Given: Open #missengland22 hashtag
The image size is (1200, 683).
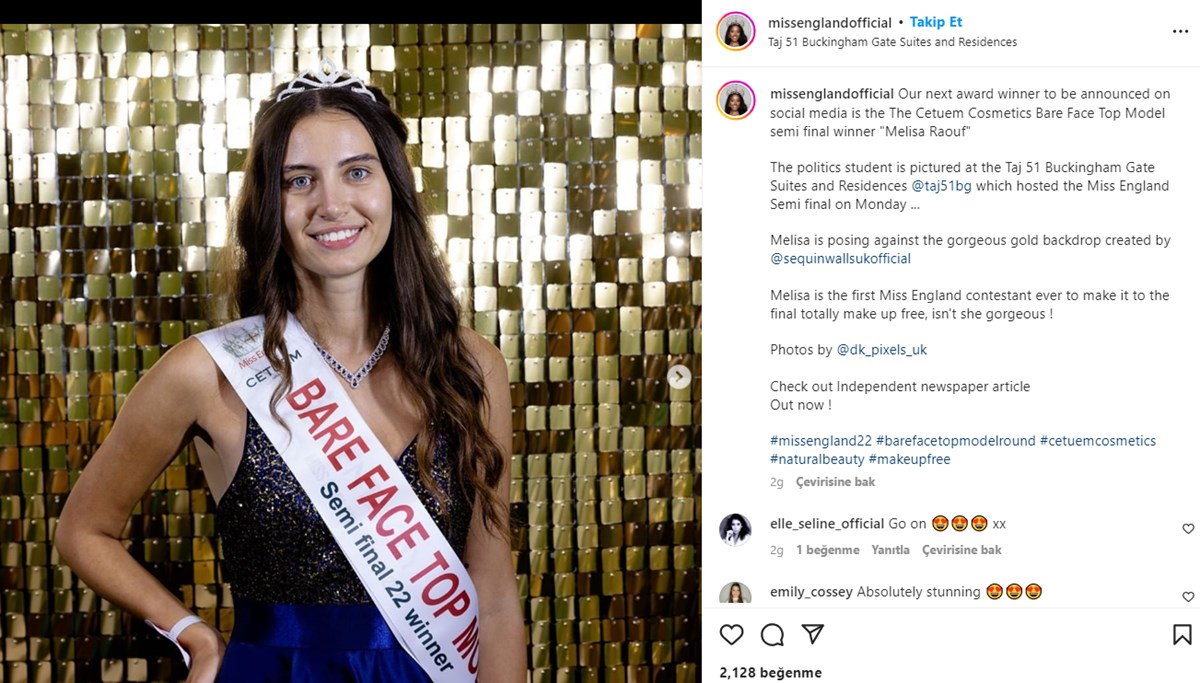Looking at the screenshot, I should (x=821, y=441).
